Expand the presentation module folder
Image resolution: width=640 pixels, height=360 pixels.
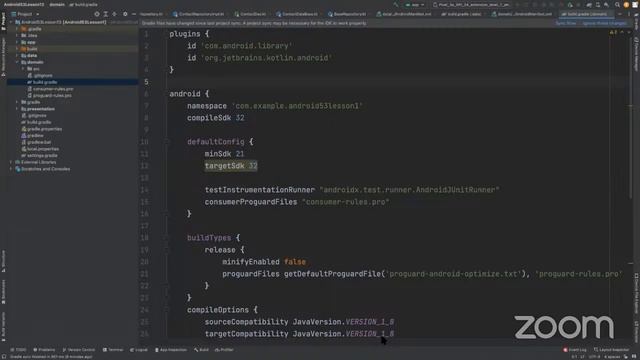[17, 109]
